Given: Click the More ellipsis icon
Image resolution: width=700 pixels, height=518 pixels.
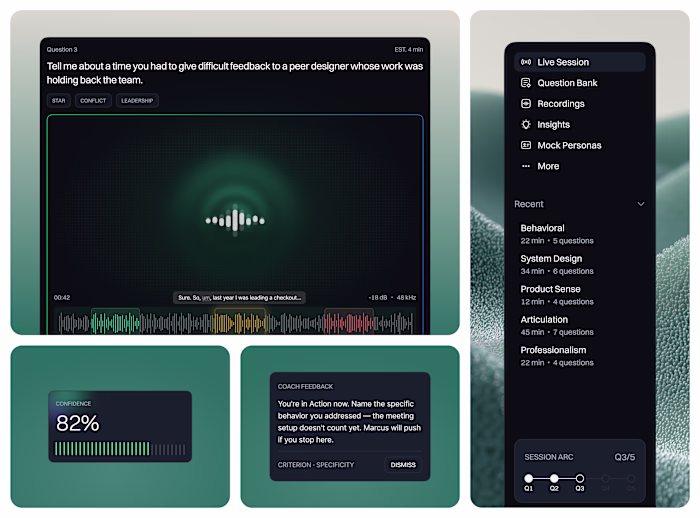Looking at the screenshot, I should pos(526,166).
